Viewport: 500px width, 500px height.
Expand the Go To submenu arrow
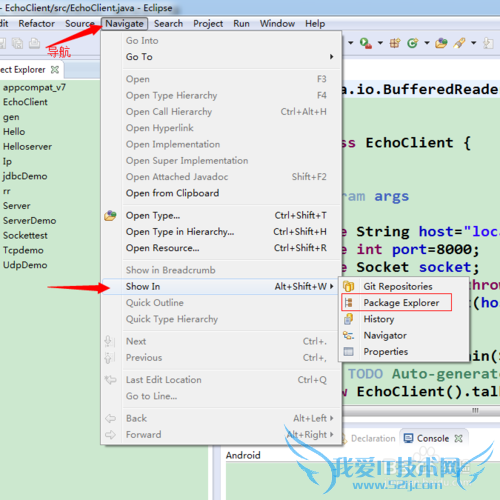[331, 57]
